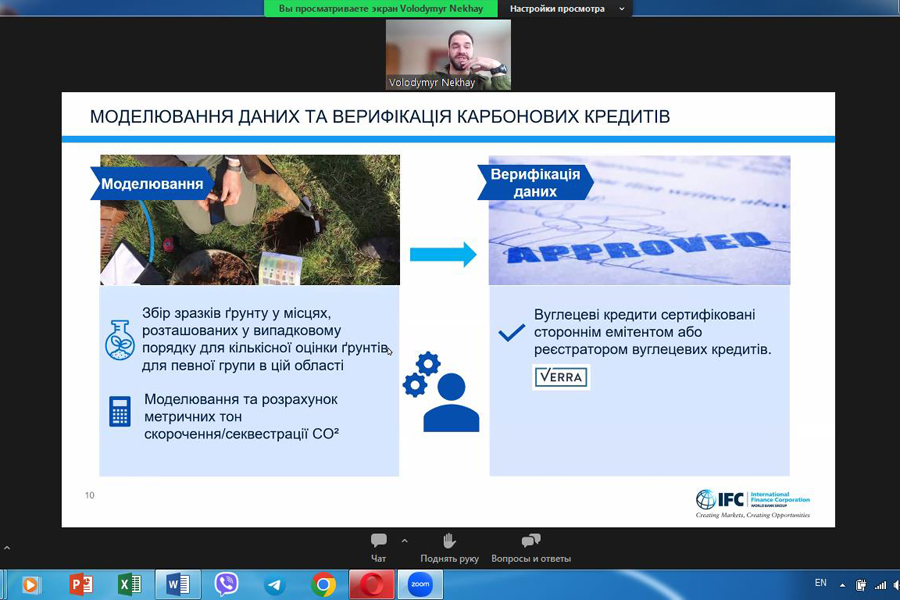
Task: Open Excel from the taskbar
Action: 129,584
